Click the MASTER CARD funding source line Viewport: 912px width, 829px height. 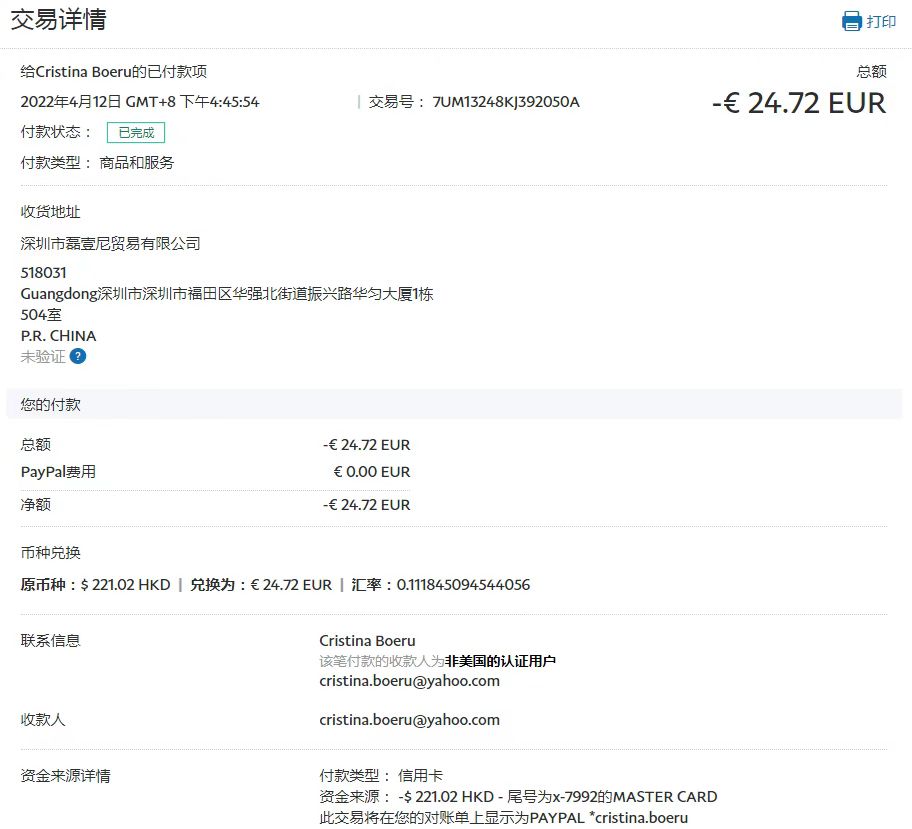click(x=517, y=797)
